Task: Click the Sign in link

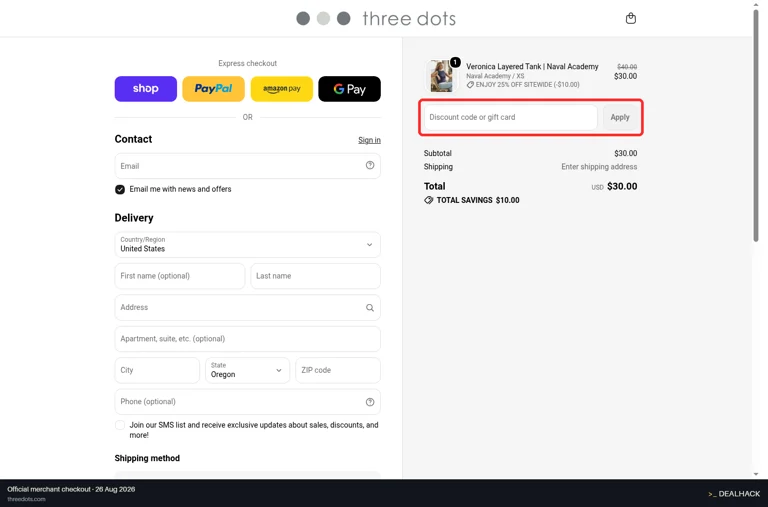Action: point(369,140)
